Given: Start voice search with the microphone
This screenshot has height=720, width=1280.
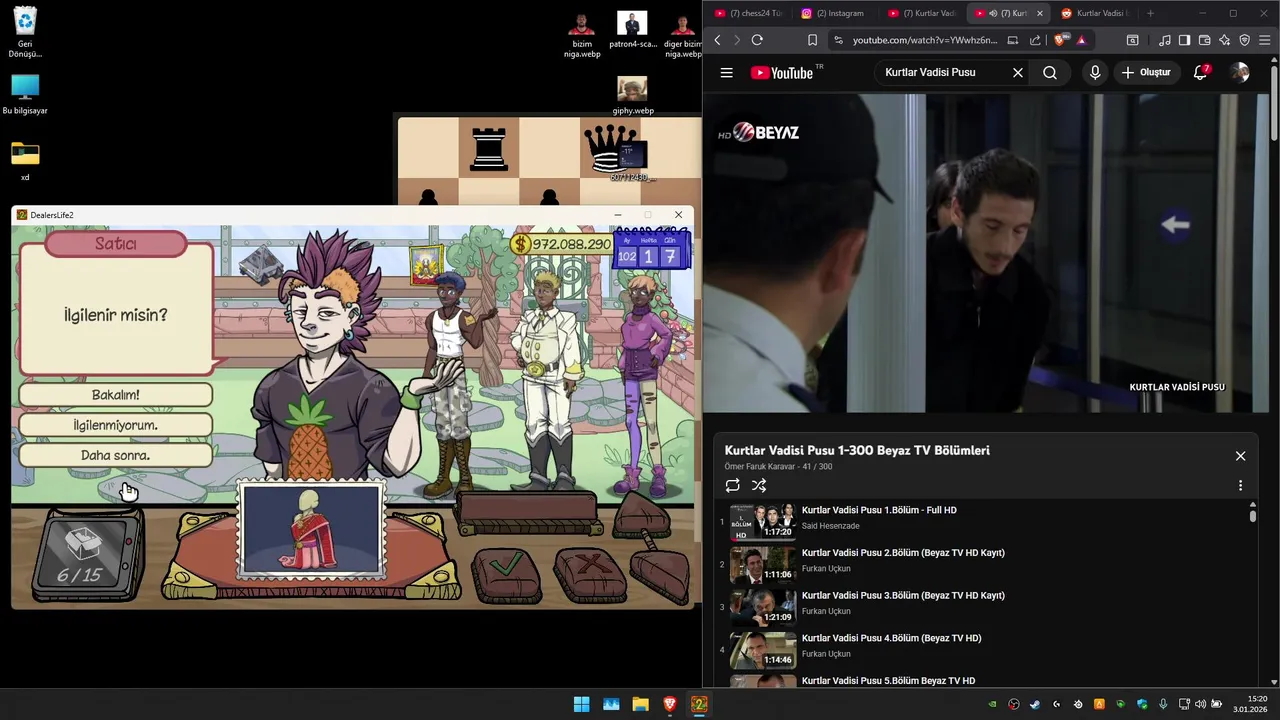Looking at the screenshot, I should pos(1095,73).
